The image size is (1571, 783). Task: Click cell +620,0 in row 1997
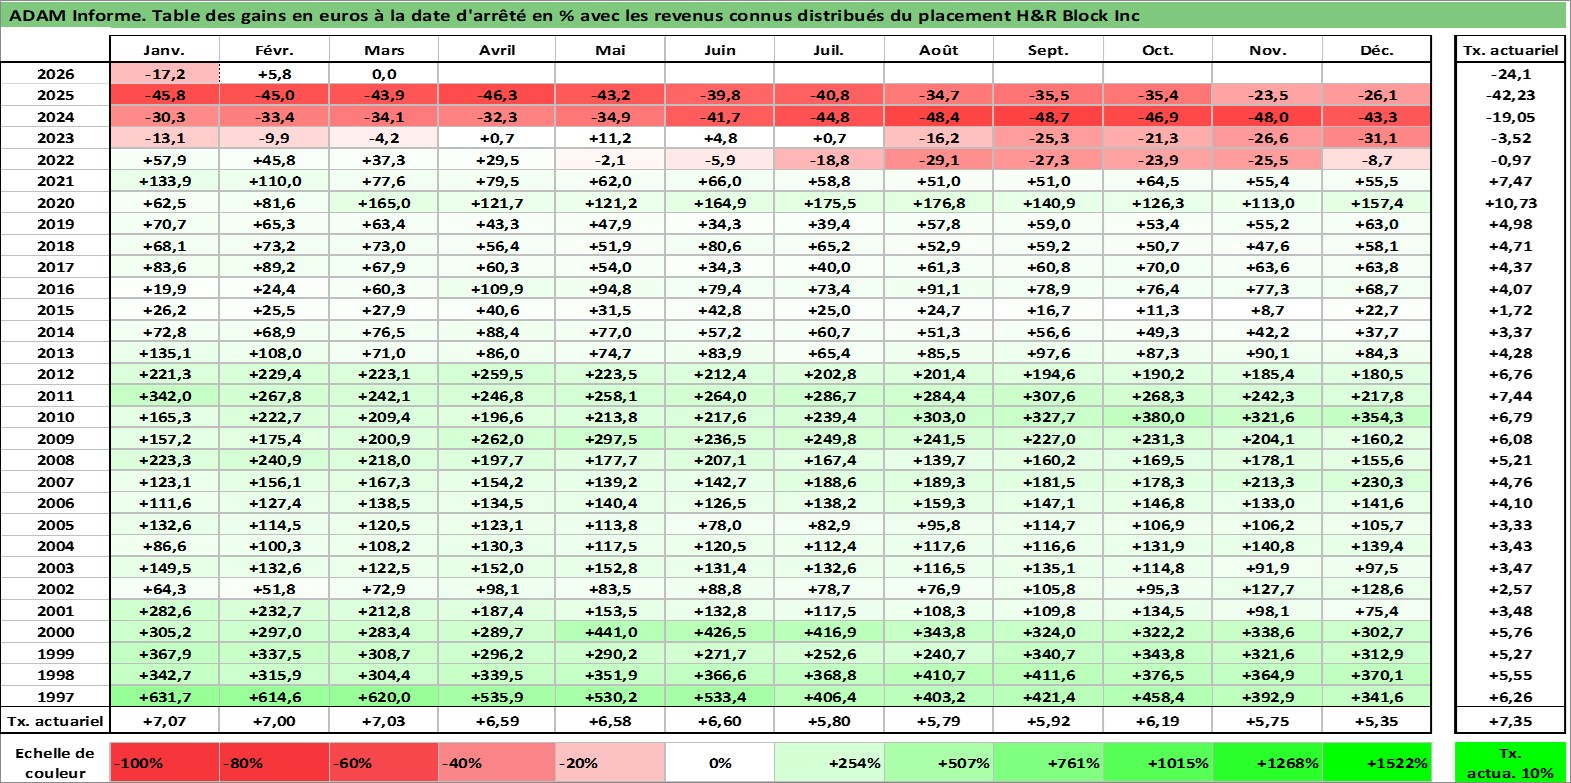[x=384, y=697]
